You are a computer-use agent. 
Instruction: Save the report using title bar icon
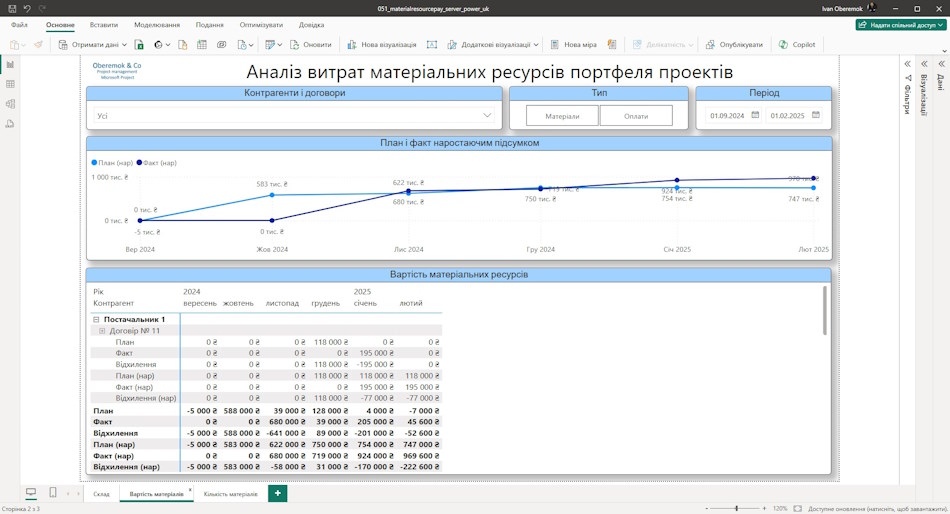[12, 8]
